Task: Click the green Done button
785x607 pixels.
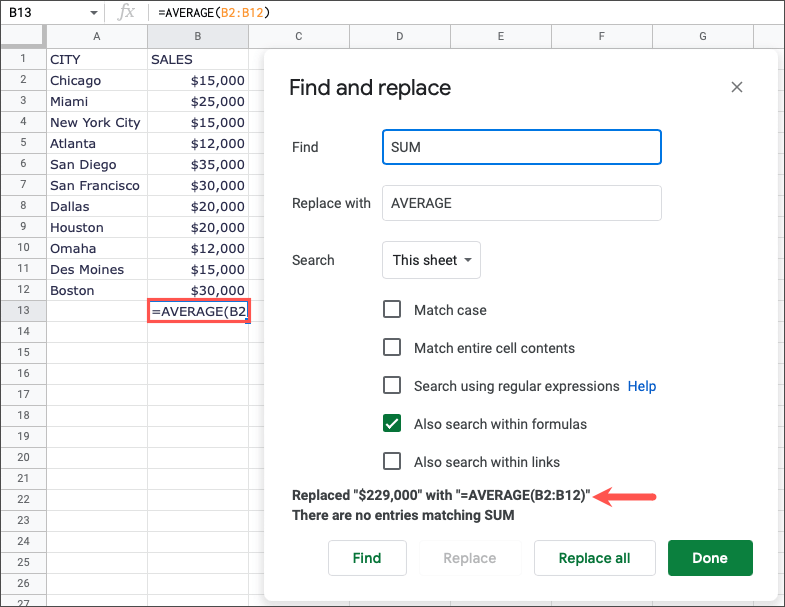Action: click(710, 558)
